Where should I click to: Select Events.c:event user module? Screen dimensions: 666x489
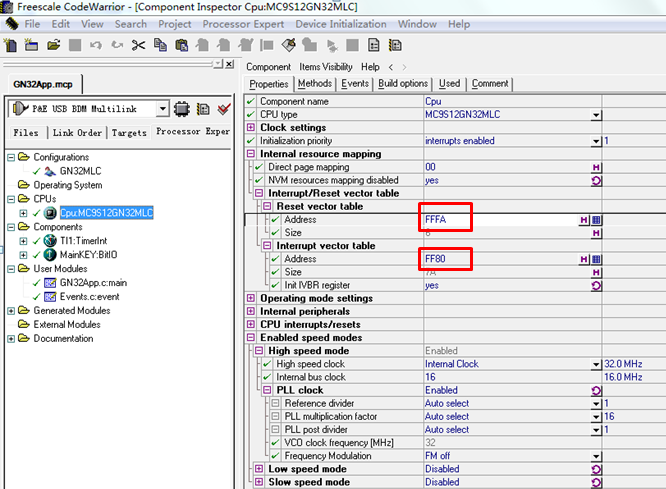(x=89, y=297)
